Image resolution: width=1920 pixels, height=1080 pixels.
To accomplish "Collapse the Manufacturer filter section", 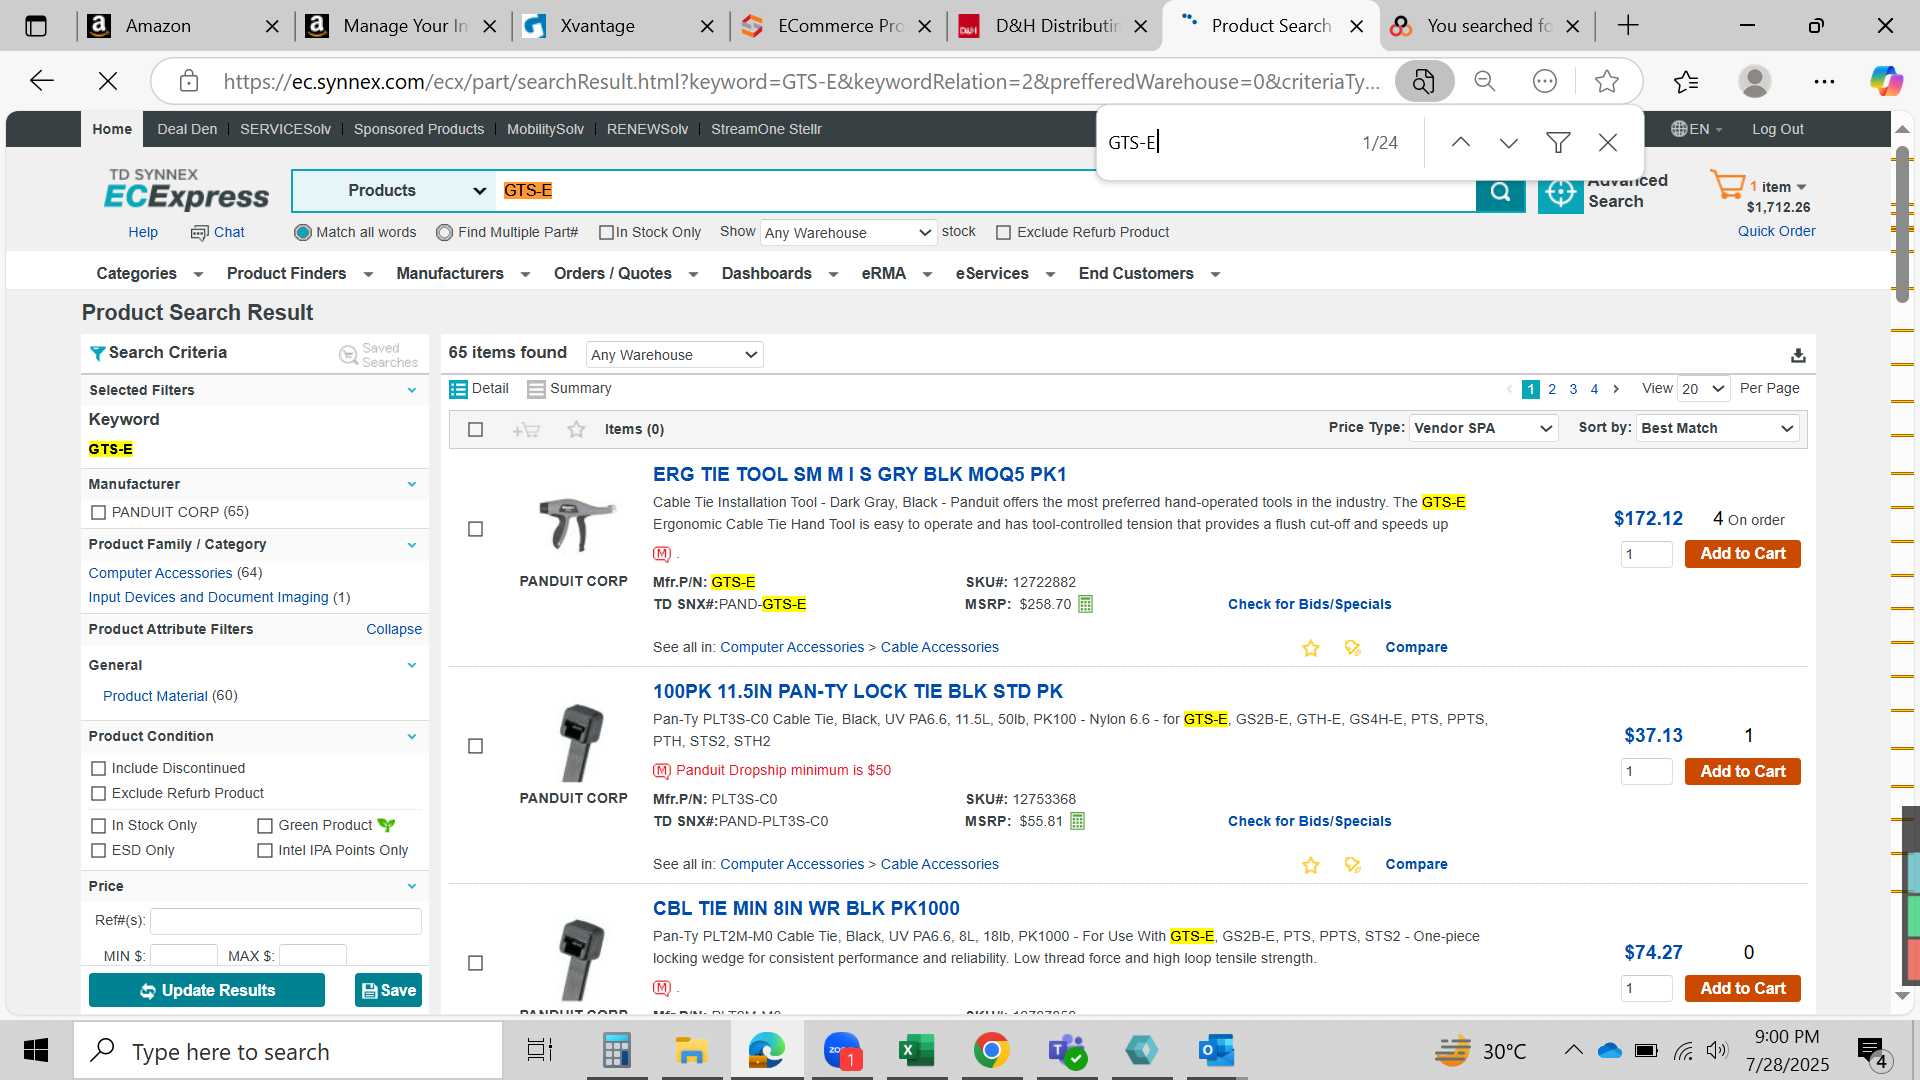I will coord(411,484).
